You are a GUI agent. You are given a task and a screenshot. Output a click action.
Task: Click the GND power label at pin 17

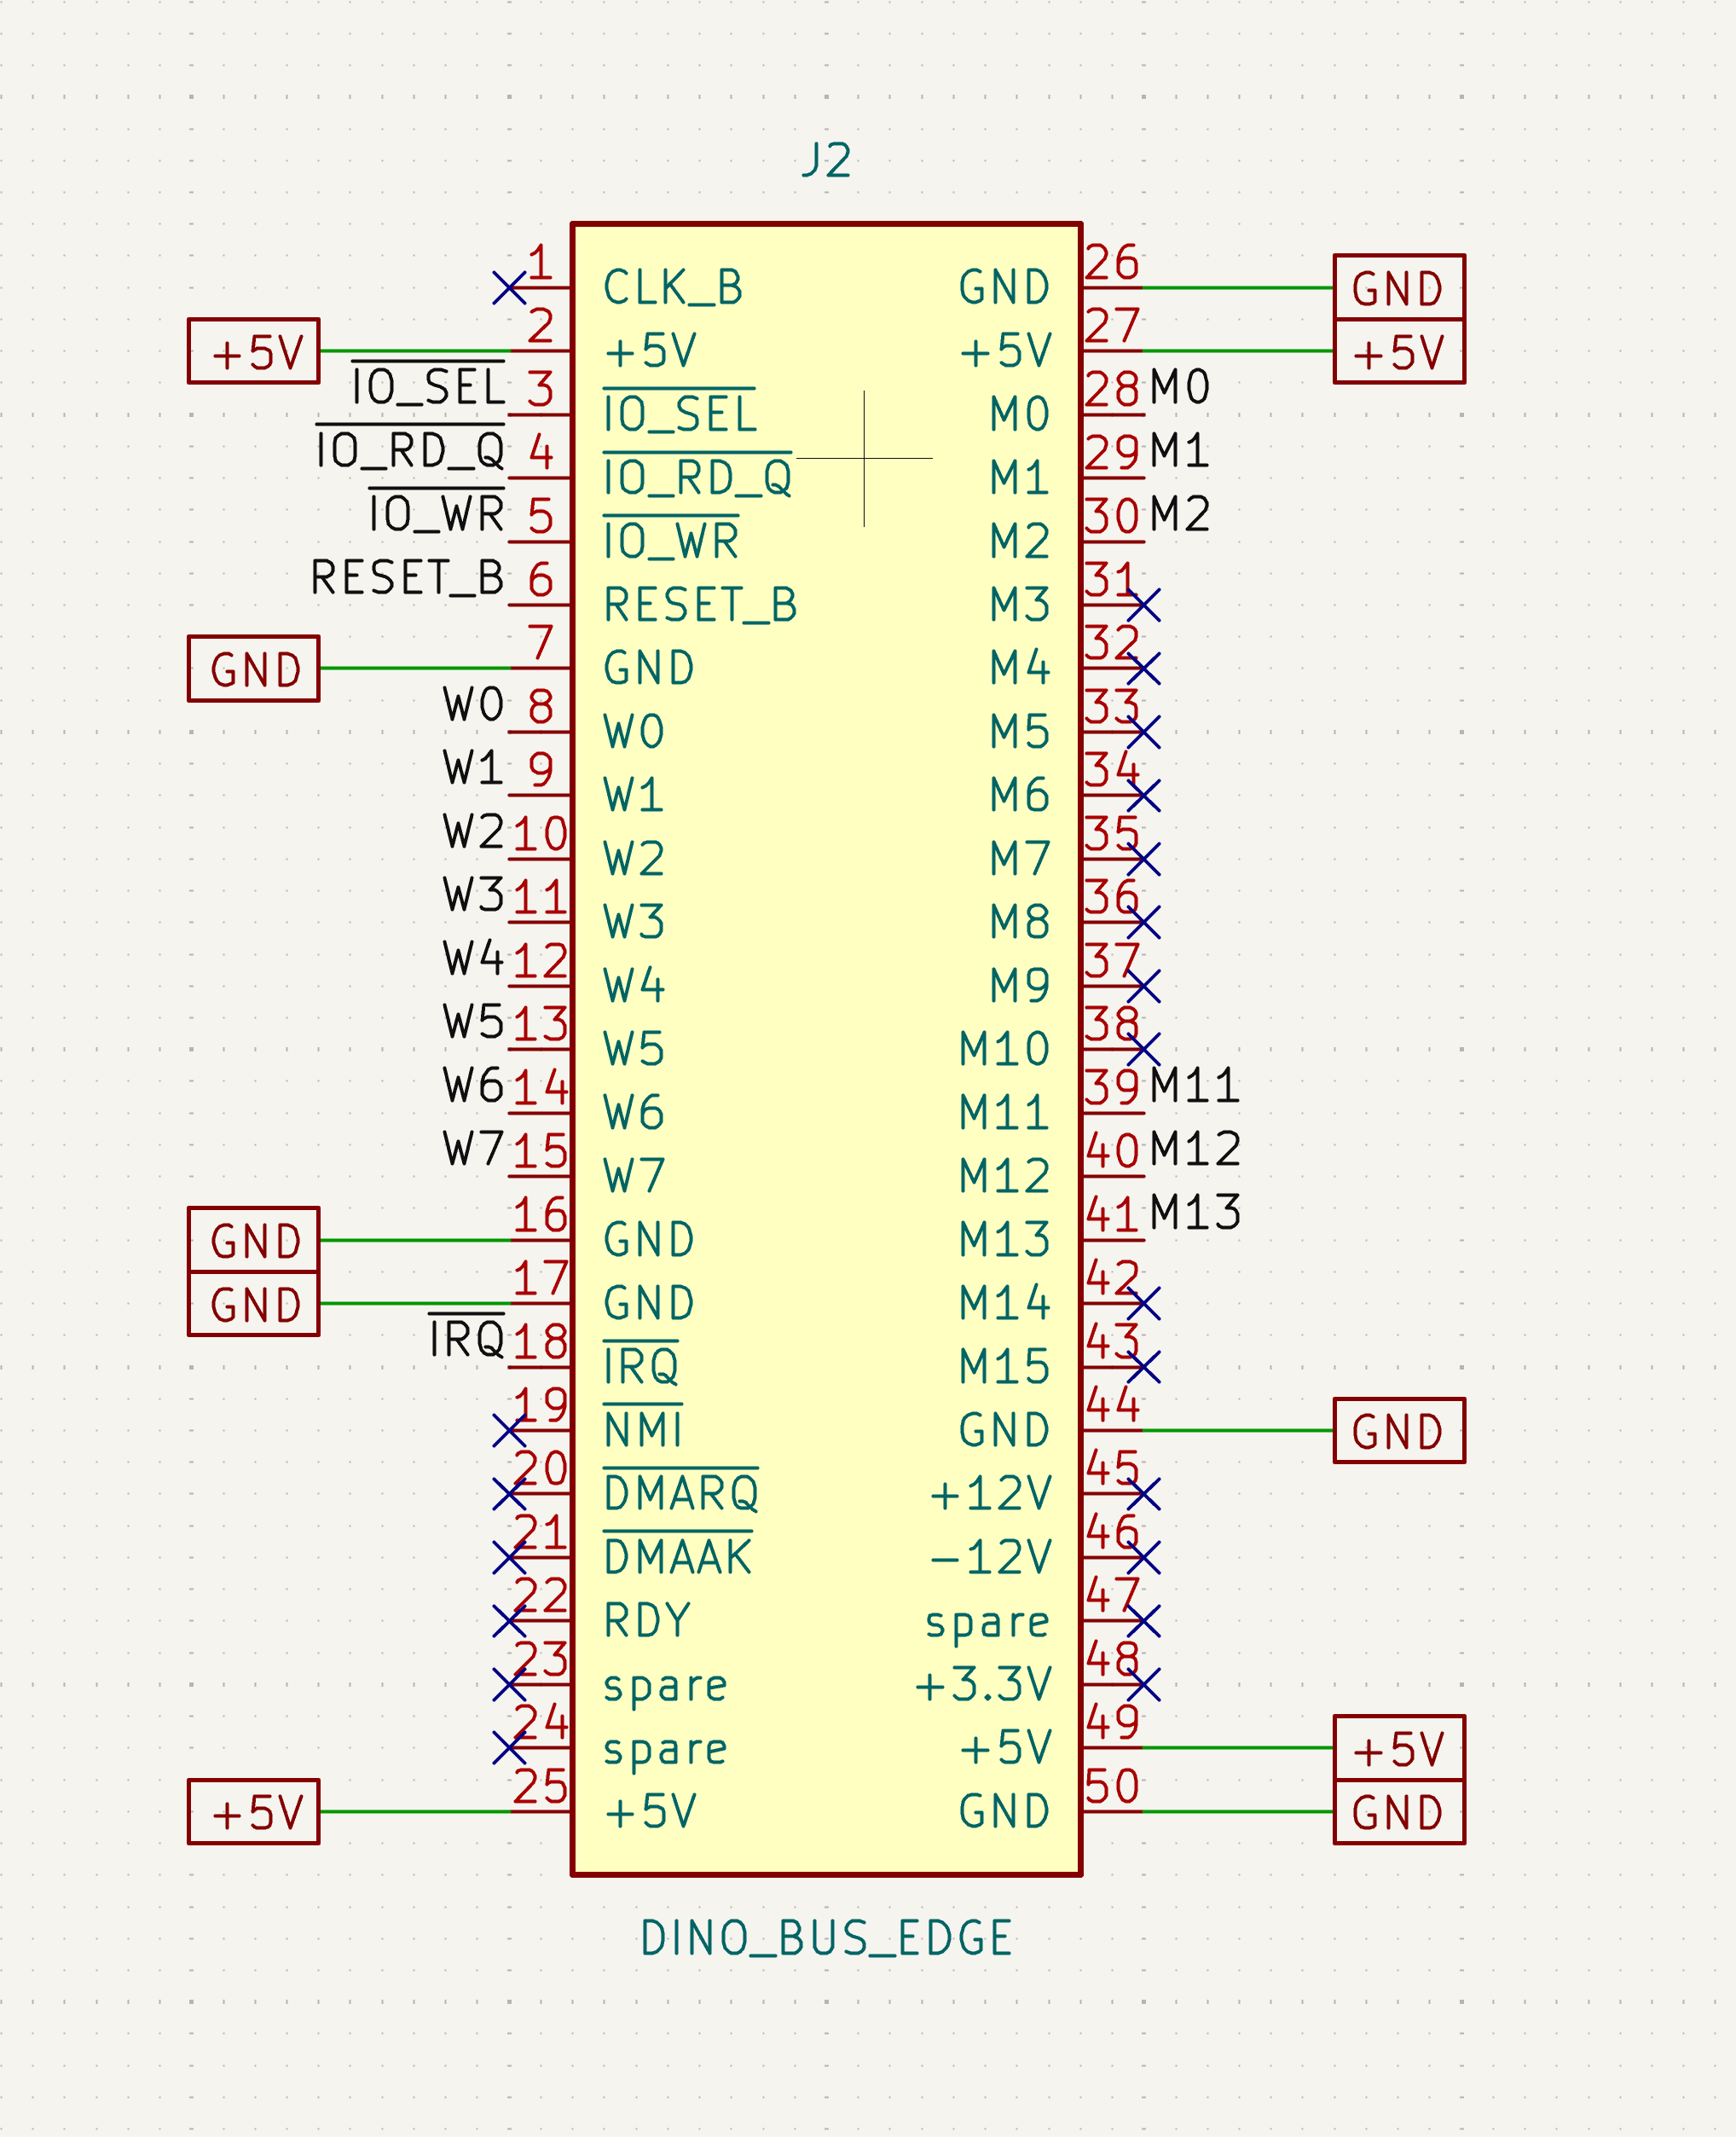[254, 1304]
